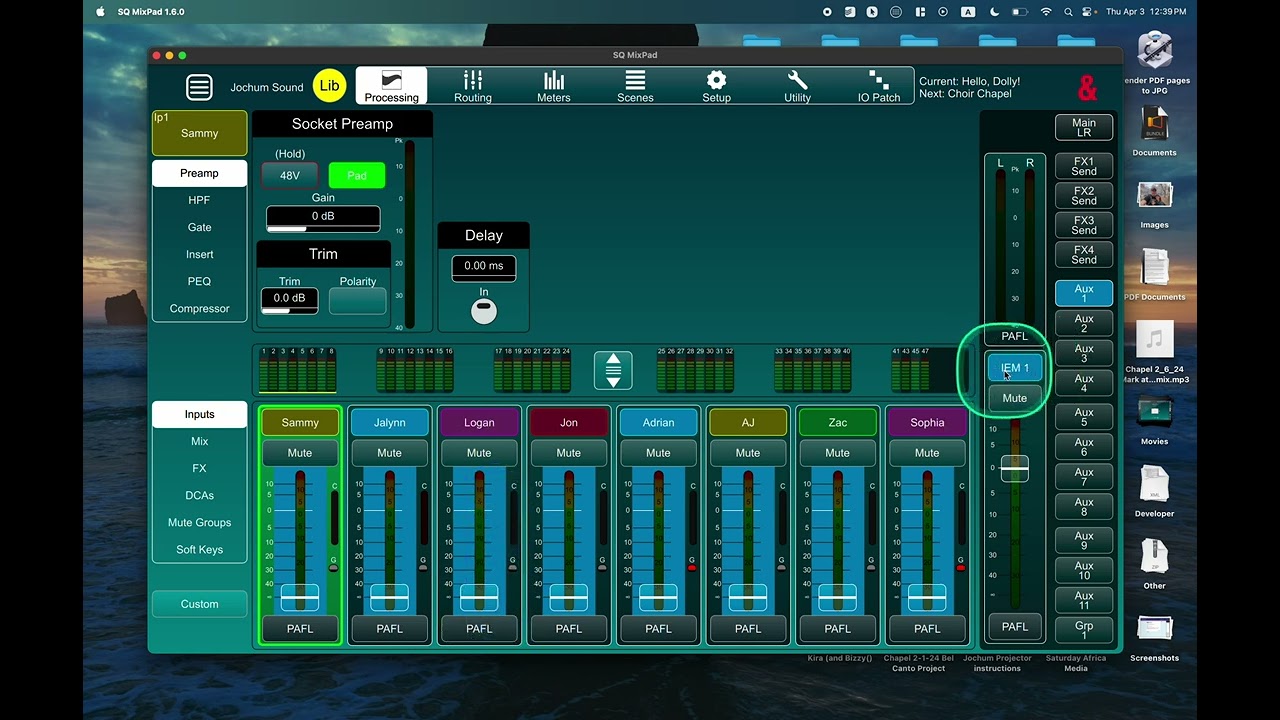Select the Mix layer
This screenshot has height=720, width=1280.
click(199, 441)
